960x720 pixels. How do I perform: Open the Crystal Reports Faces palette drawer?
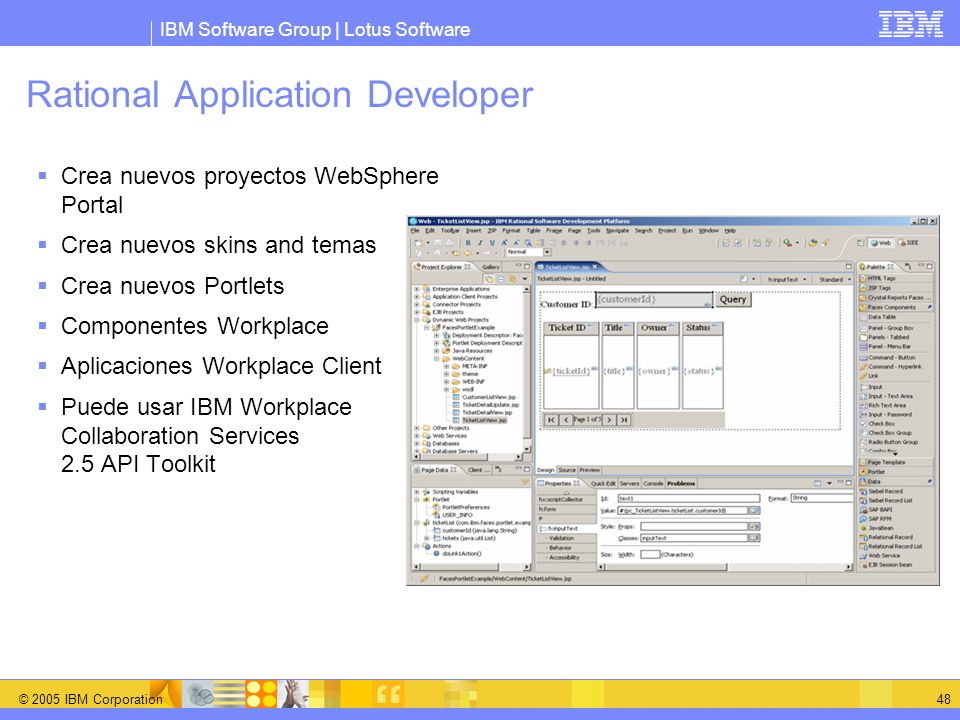tap(894, 298)
